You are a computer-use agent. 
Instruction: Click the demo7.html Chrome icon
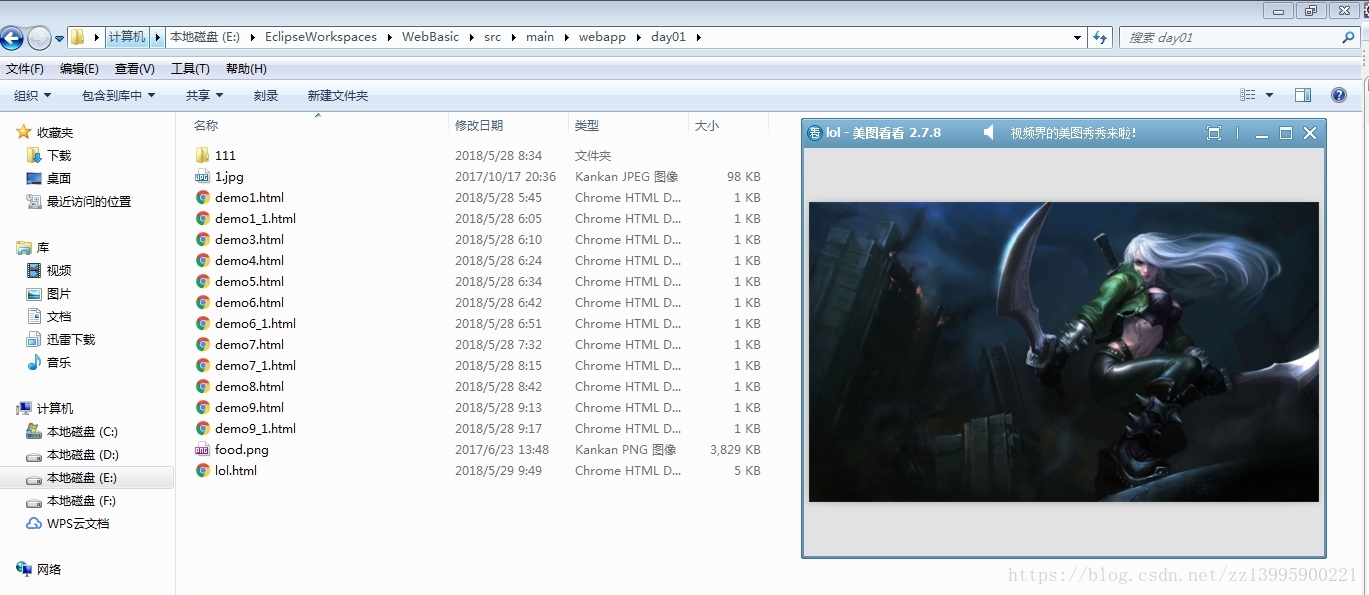[202, 344]
